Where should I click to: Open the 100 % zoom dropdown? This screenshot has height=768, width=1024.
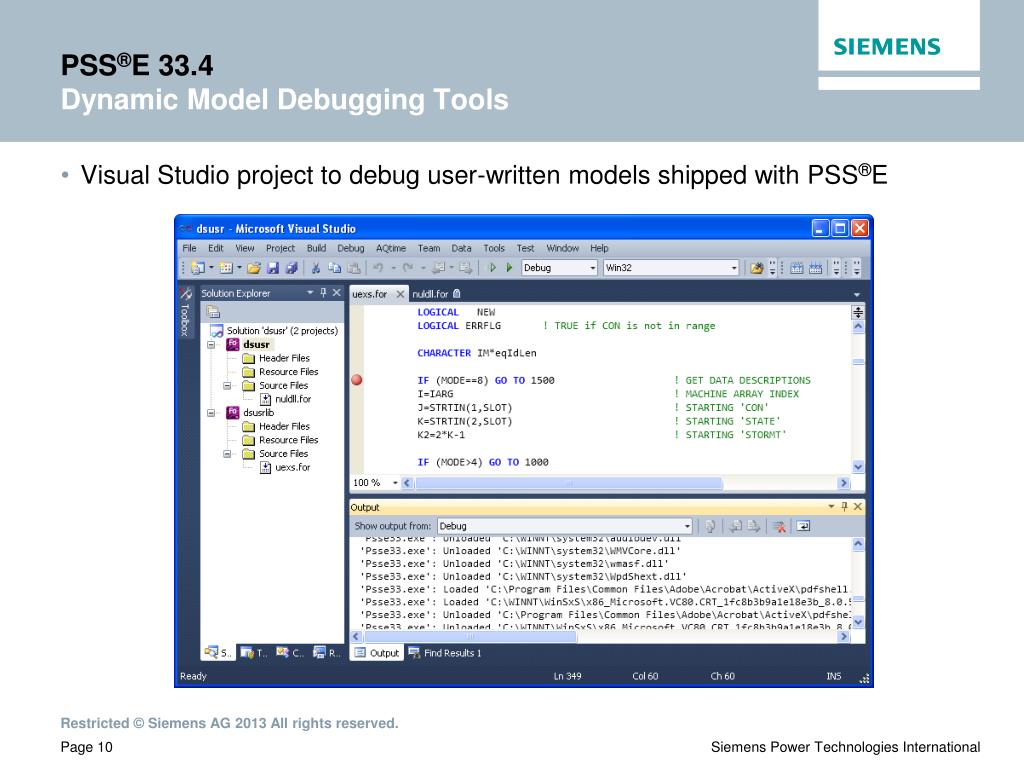click(x=395, y=483)
